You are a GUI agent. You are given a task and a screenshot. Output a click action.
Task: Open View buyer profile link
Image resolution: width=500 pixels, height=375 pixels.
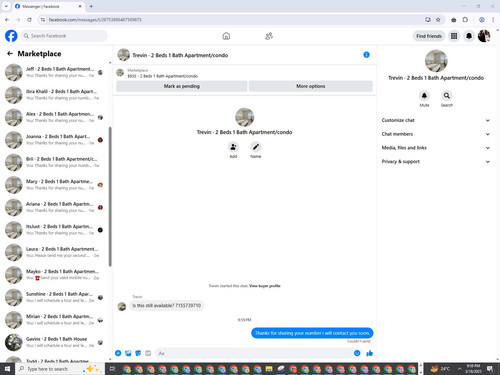click(264, 286)
